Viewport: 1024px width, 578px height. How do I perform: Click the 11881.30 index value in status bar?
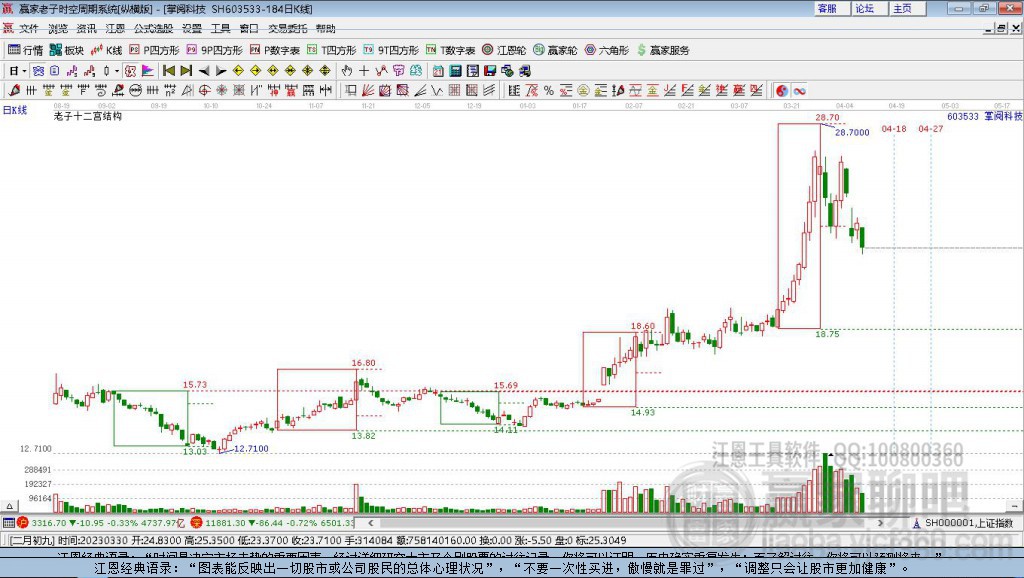coord(225,523)
